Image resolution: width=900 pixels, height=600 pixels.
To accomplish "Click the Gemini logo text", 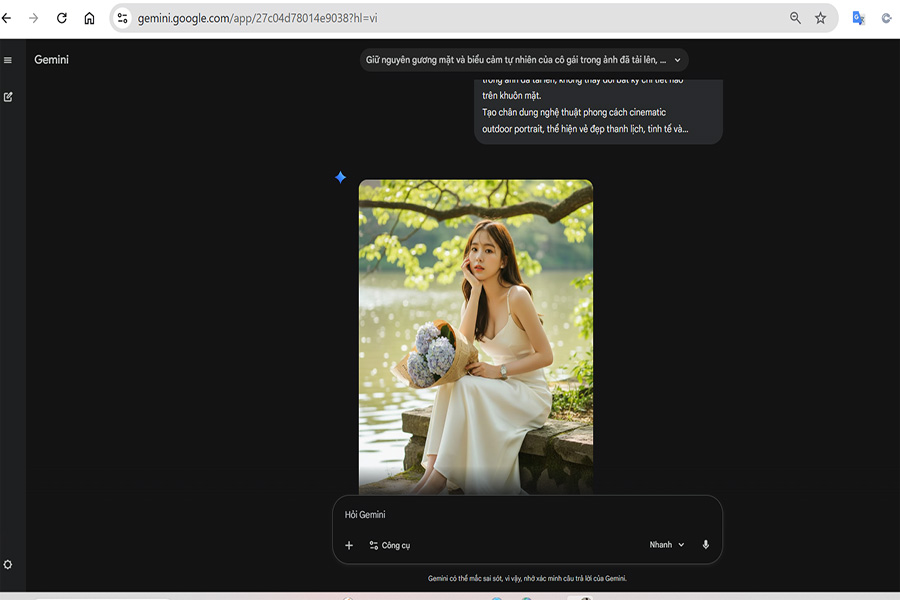I will [51, 60].
